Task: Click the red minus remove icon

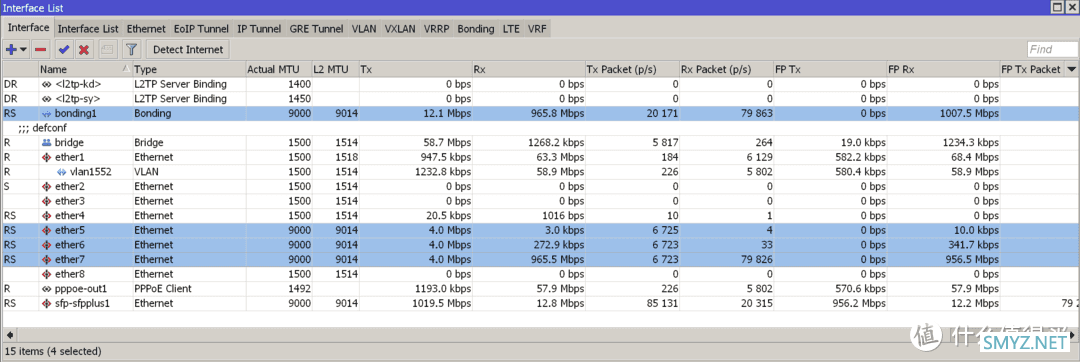Action: pyautogui.click(x=41, y=50)
